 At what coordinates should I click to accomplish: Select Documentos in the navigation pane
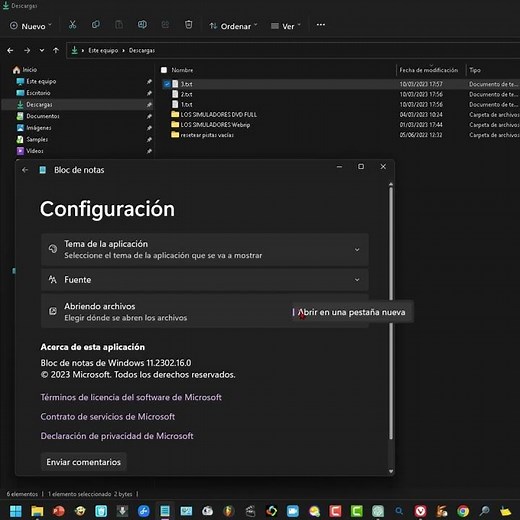pos(43,116)
